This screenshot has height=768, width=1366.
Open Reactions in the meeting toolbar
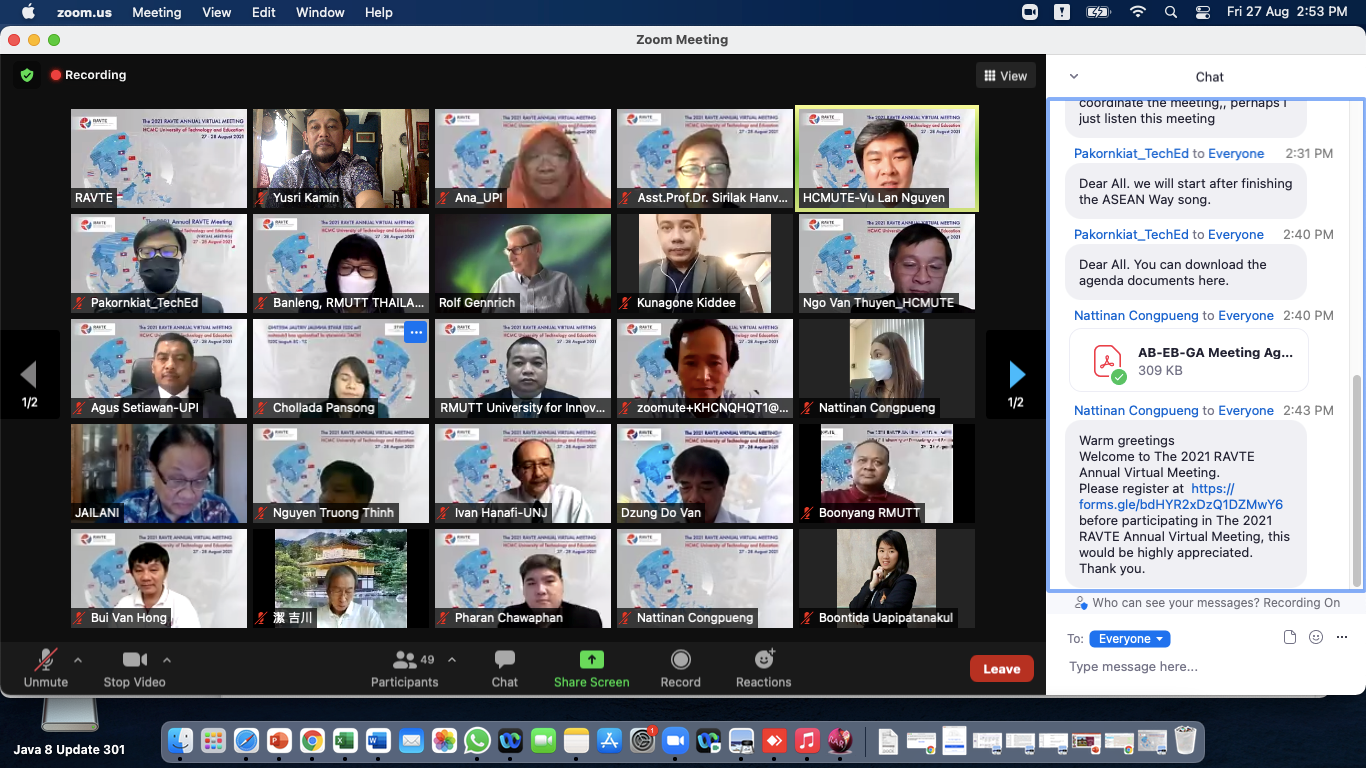click(x=764, y=667)
